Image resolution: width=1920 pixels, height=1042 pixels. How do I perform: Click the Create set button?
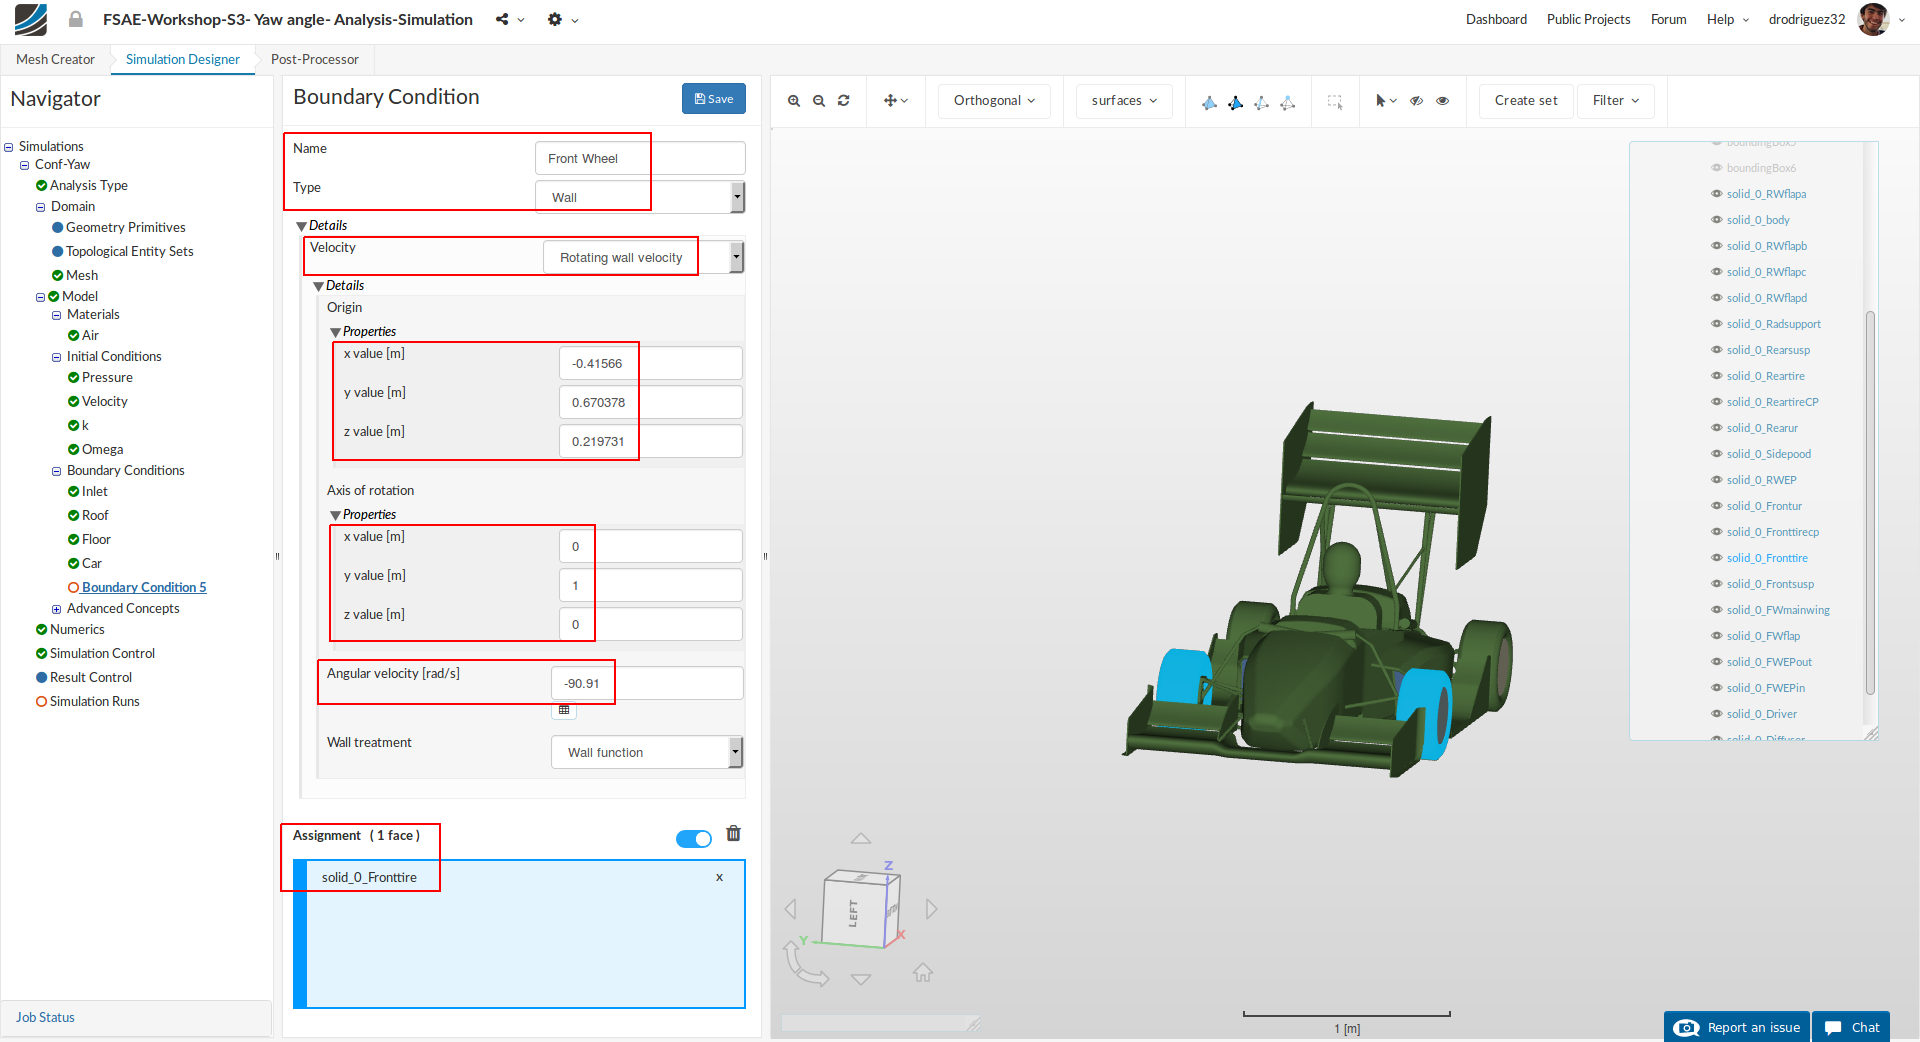click(x=1525, y=101)
